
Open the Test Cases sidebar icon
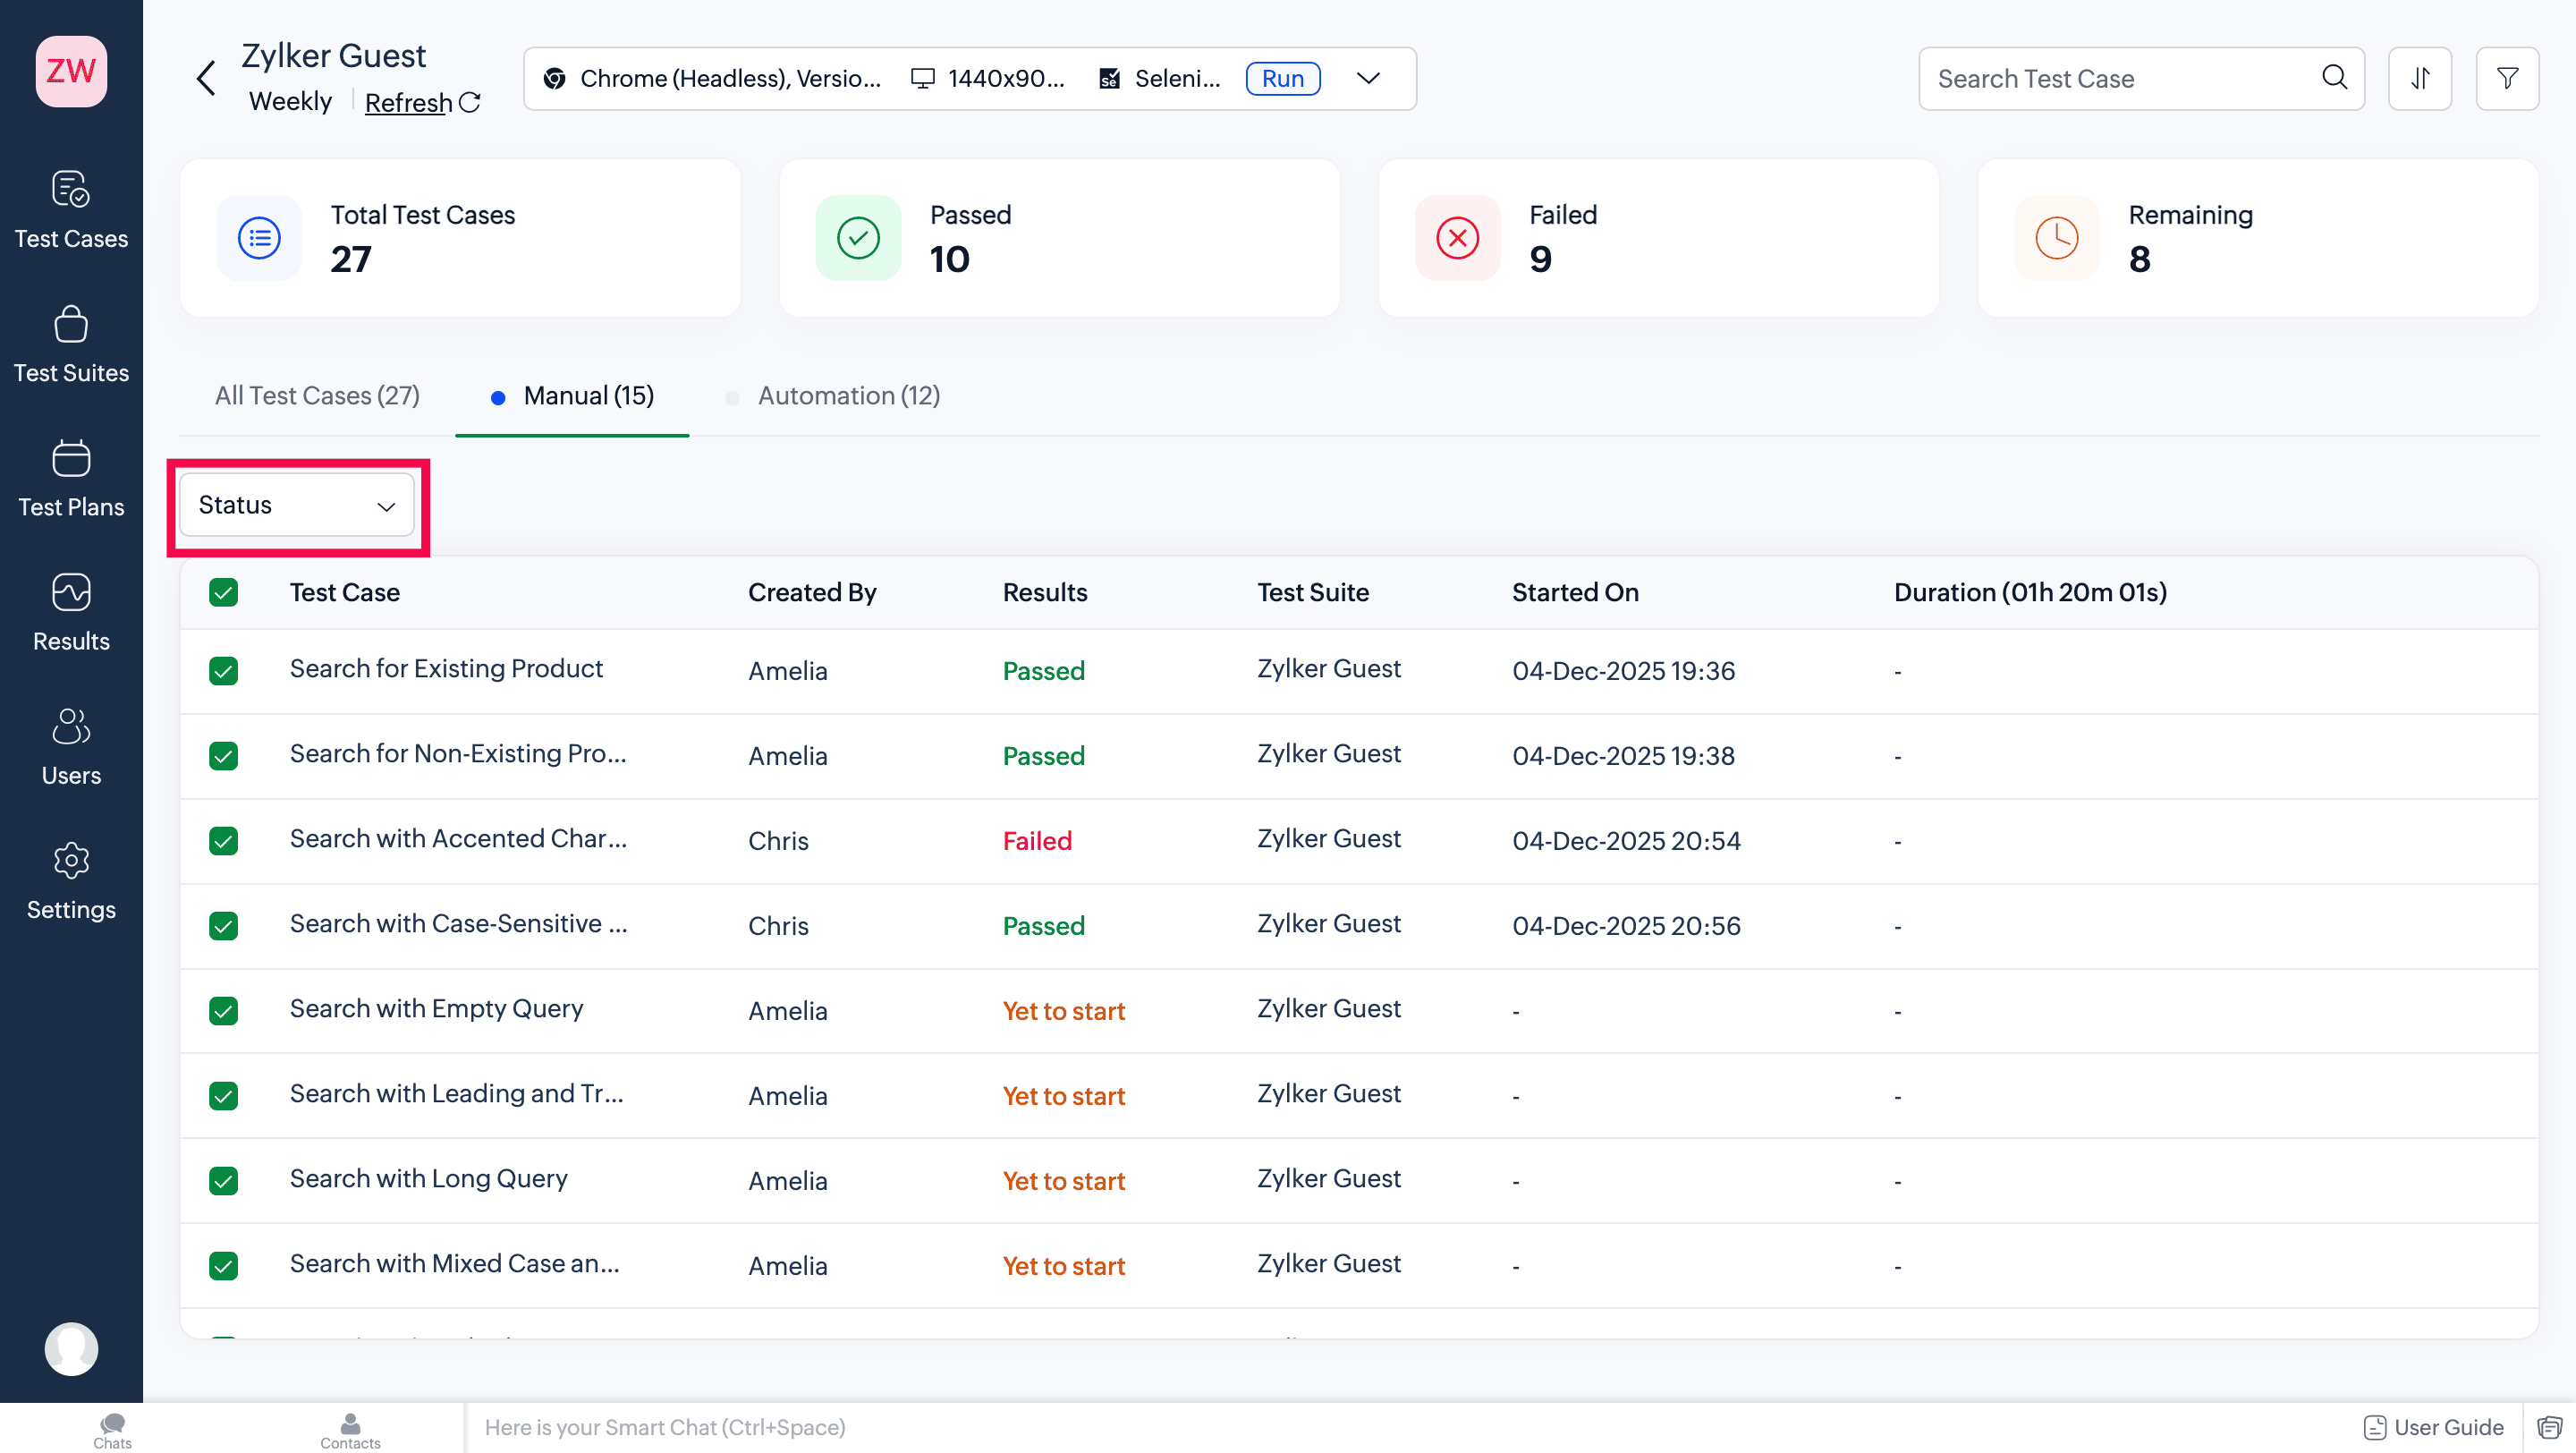(71, 210)
